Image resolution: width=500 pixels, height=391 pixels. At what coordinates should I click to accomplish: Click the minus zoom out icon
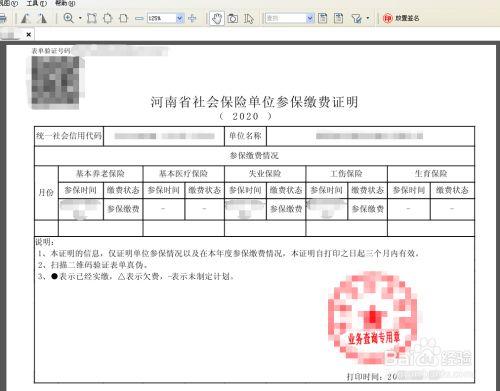(139, 19)
